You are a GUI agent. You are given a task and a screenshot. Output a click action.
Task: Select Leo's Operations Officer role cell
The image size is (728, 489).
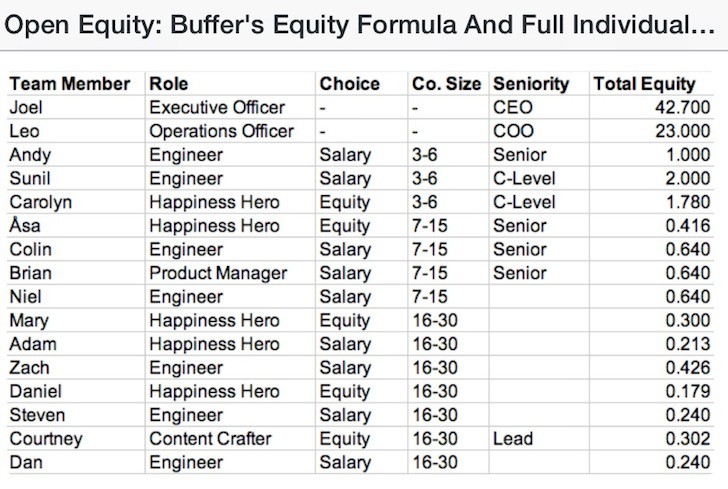222,131
